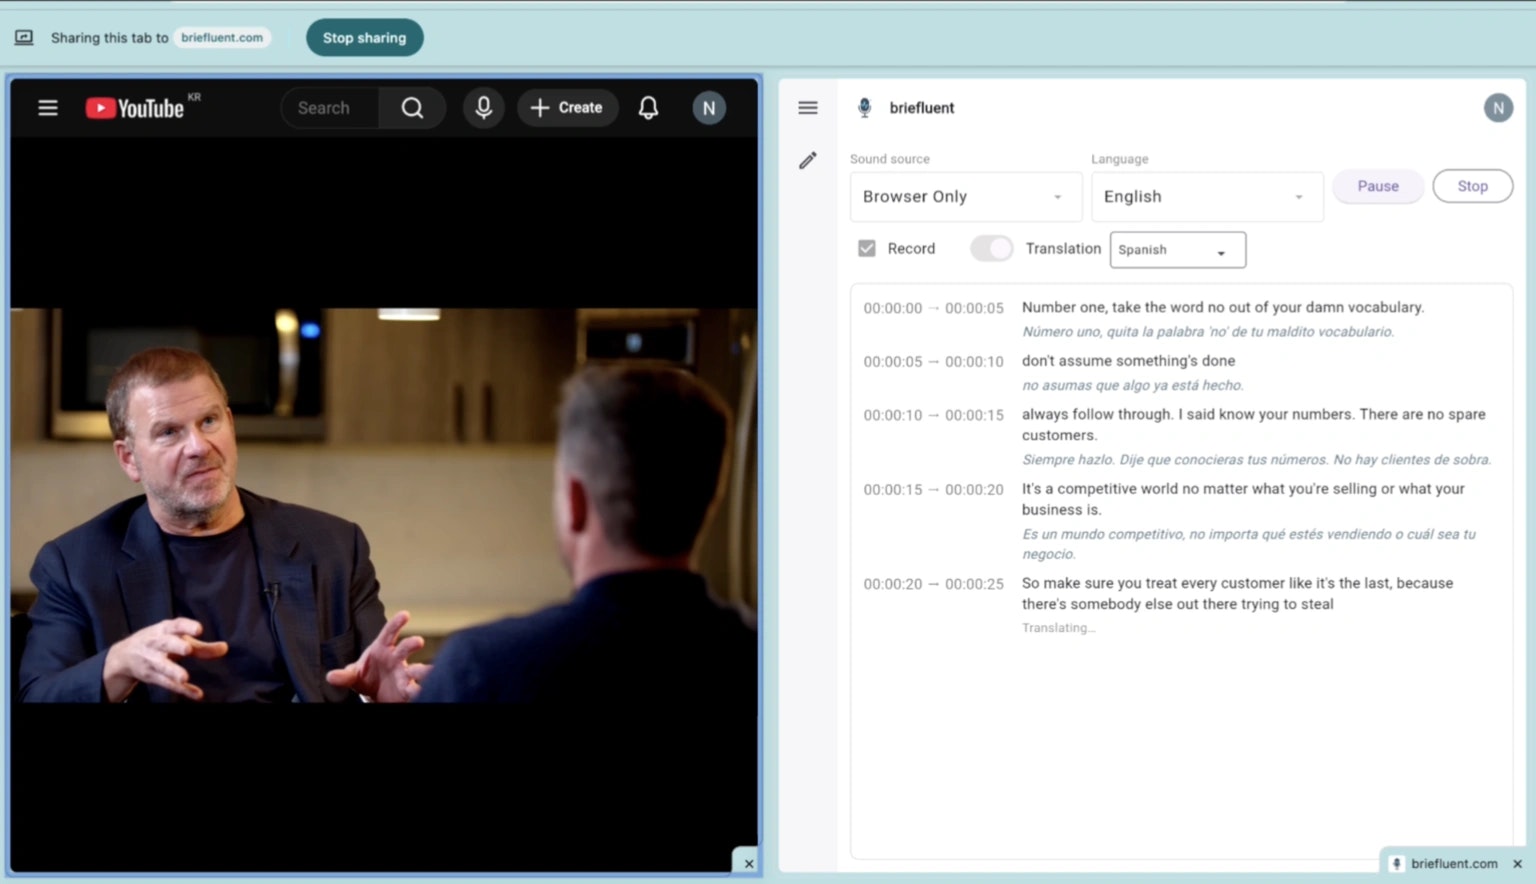Open the English language dropdown
The width and height of the screenshot is (1536, 884).
click(1206, 196)
